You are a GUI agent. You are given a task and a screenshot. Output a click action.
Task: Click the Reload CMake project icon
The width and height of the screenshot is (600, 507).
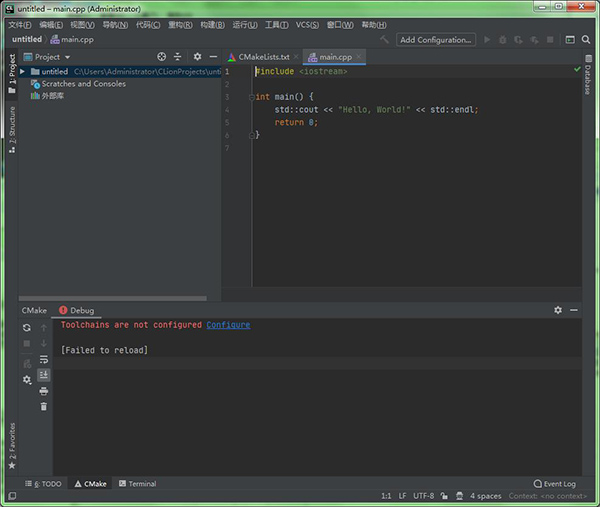pos(27,327)
